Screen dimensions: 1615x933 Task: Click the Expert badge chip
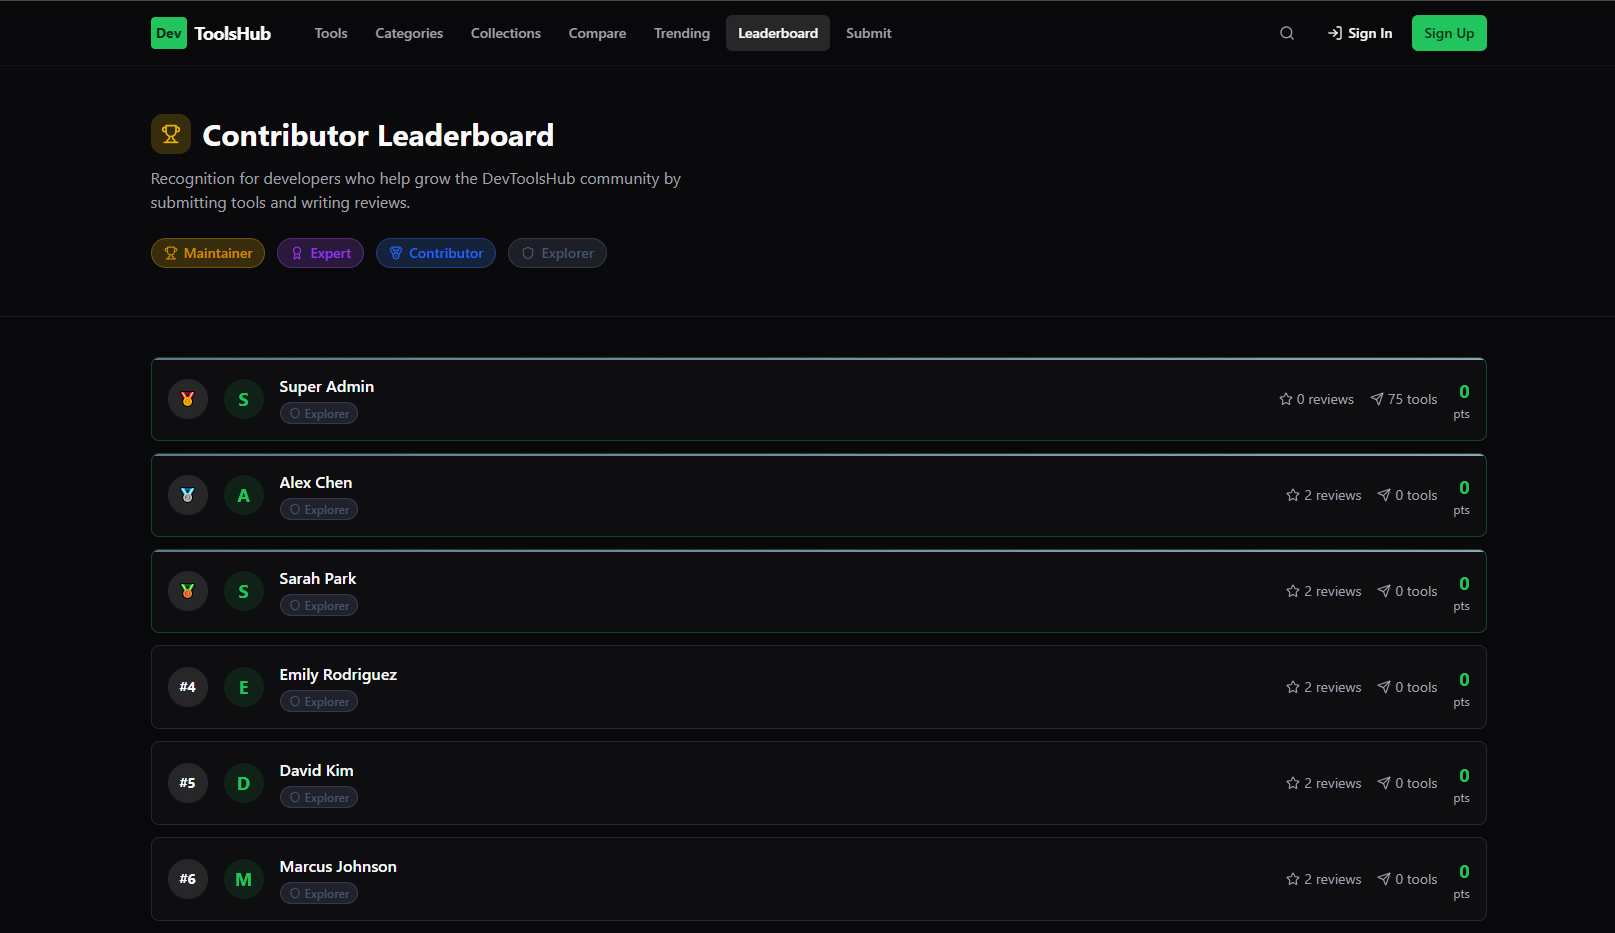(320, 253)
